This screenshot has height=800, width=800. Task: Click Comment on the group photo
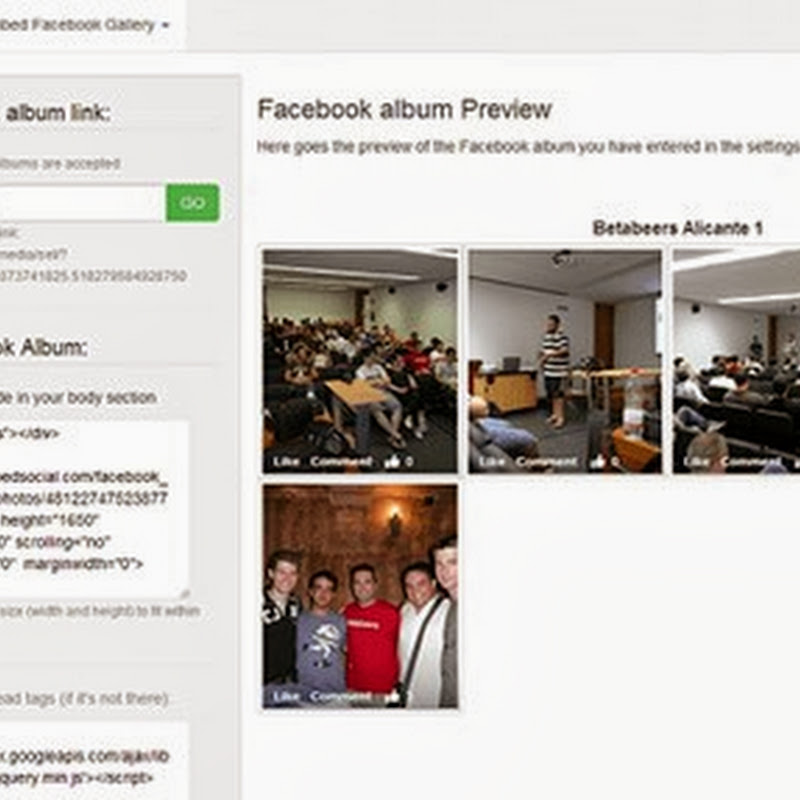(341, 696)
